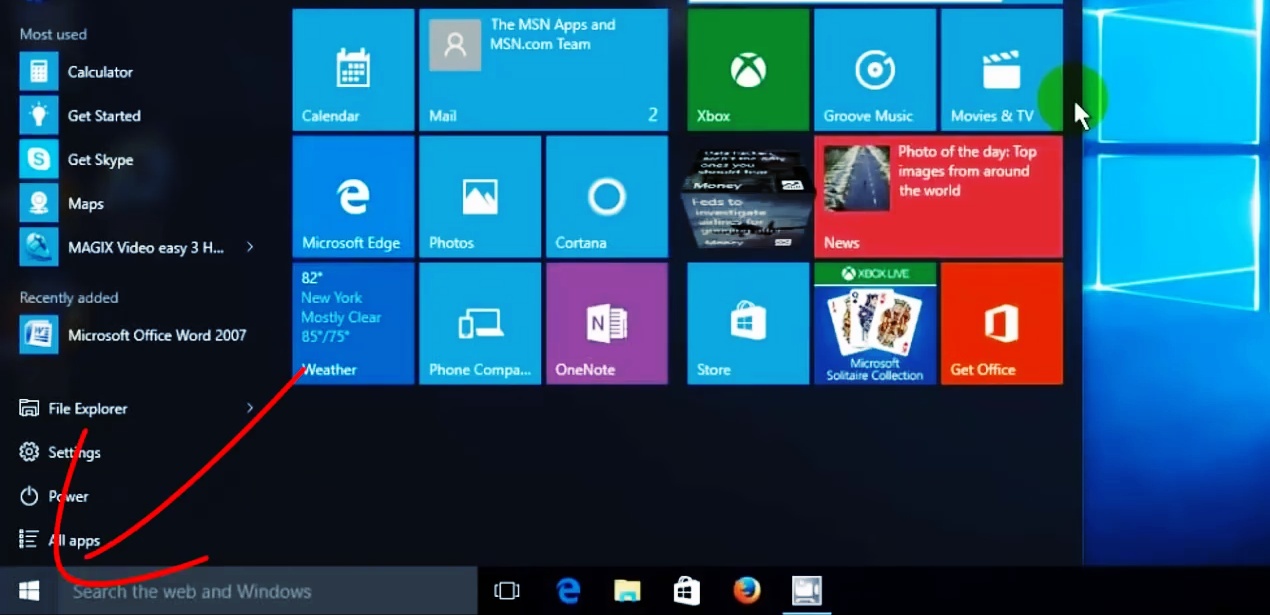Open Store icon on the taskbar
Image resolution: width=1270 pixels, height=615 pixels.
(x=686, y=591)
